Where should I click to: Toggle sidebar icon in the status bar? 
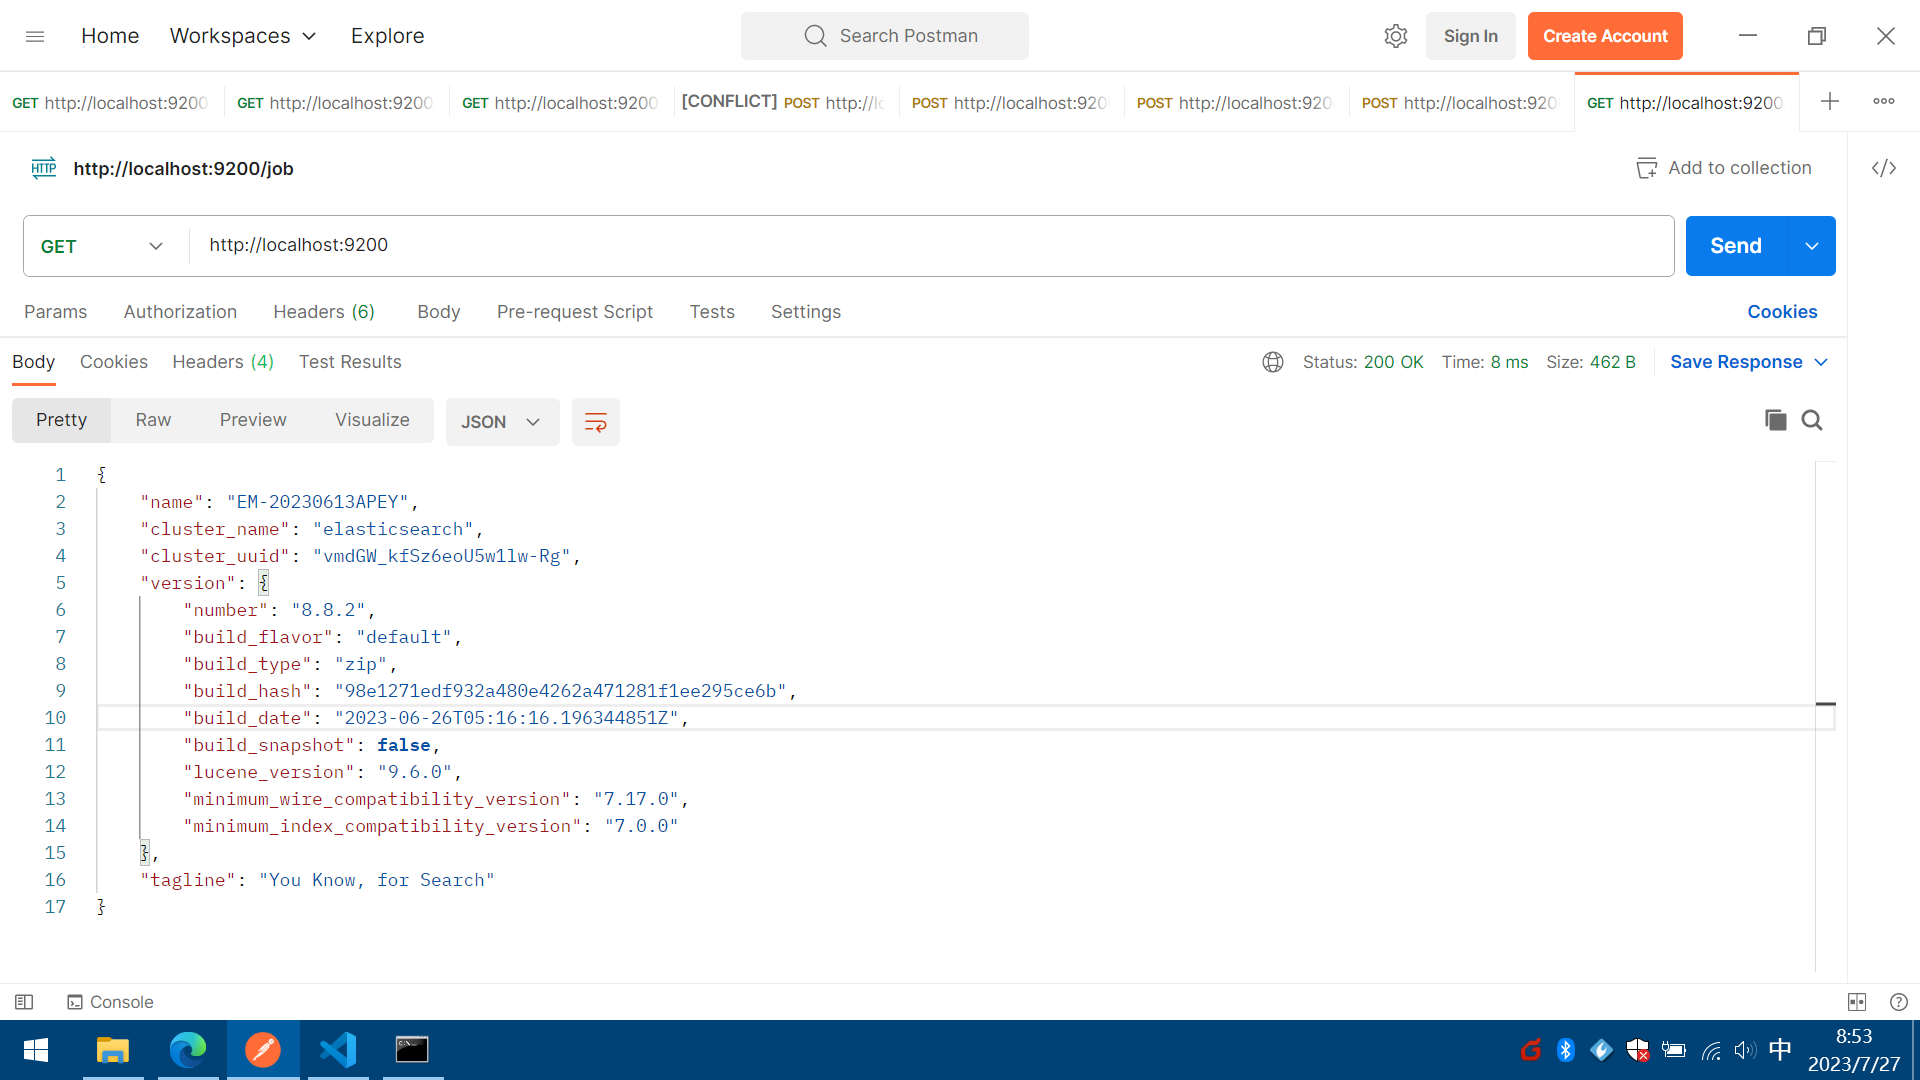click(x=25, y=1002)
